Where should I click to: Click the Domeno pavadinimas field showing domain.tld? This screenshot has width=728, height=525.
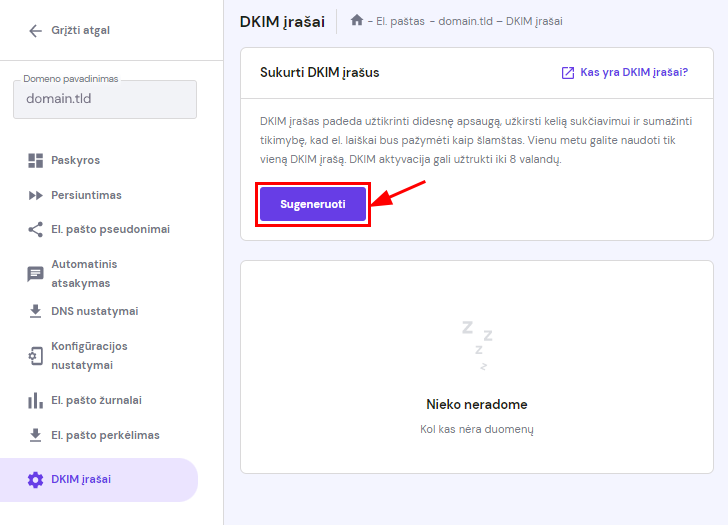point(105,99)
